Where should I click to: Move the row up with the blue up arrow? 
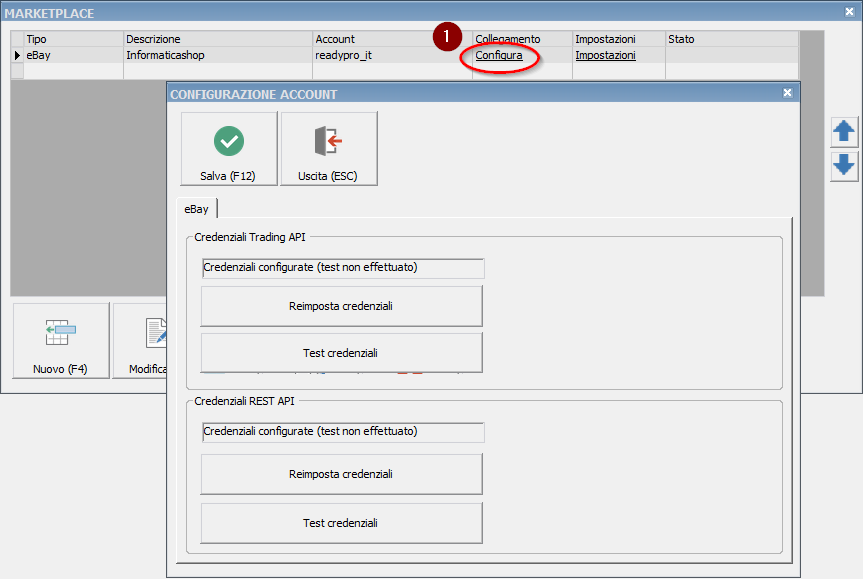coord(844,131)
